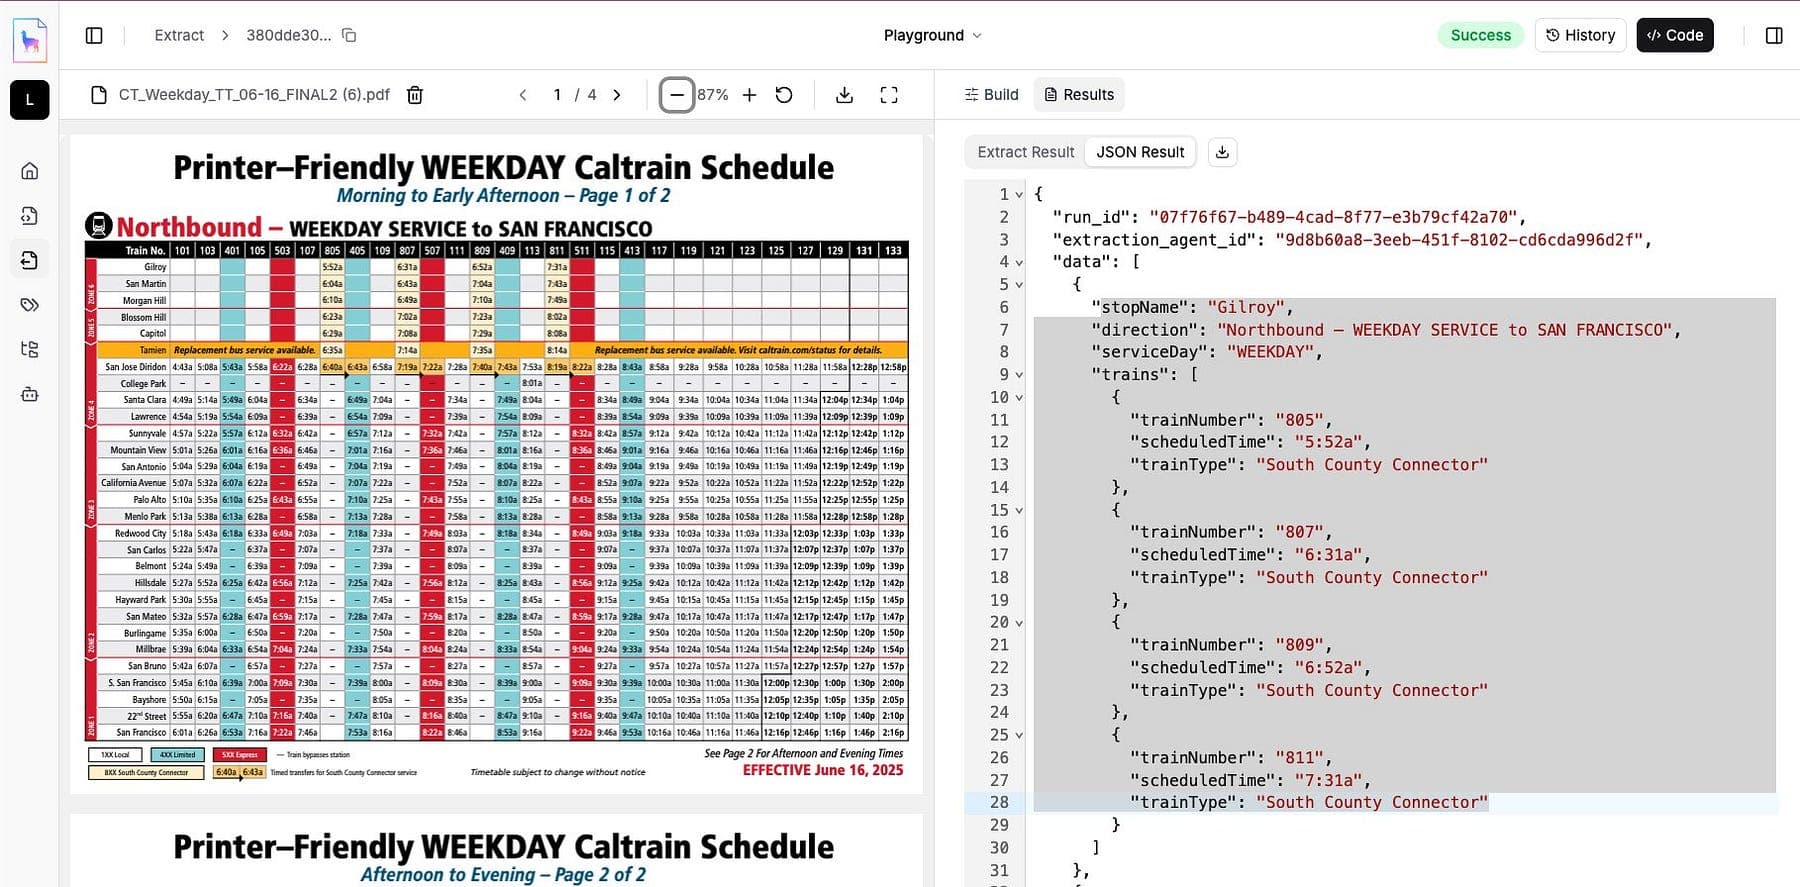The width and height of the screenshot is (1800, 887).
Task: Open the Extract breadcrumb link
Action: pyautogui.click(x=179, y=35)
